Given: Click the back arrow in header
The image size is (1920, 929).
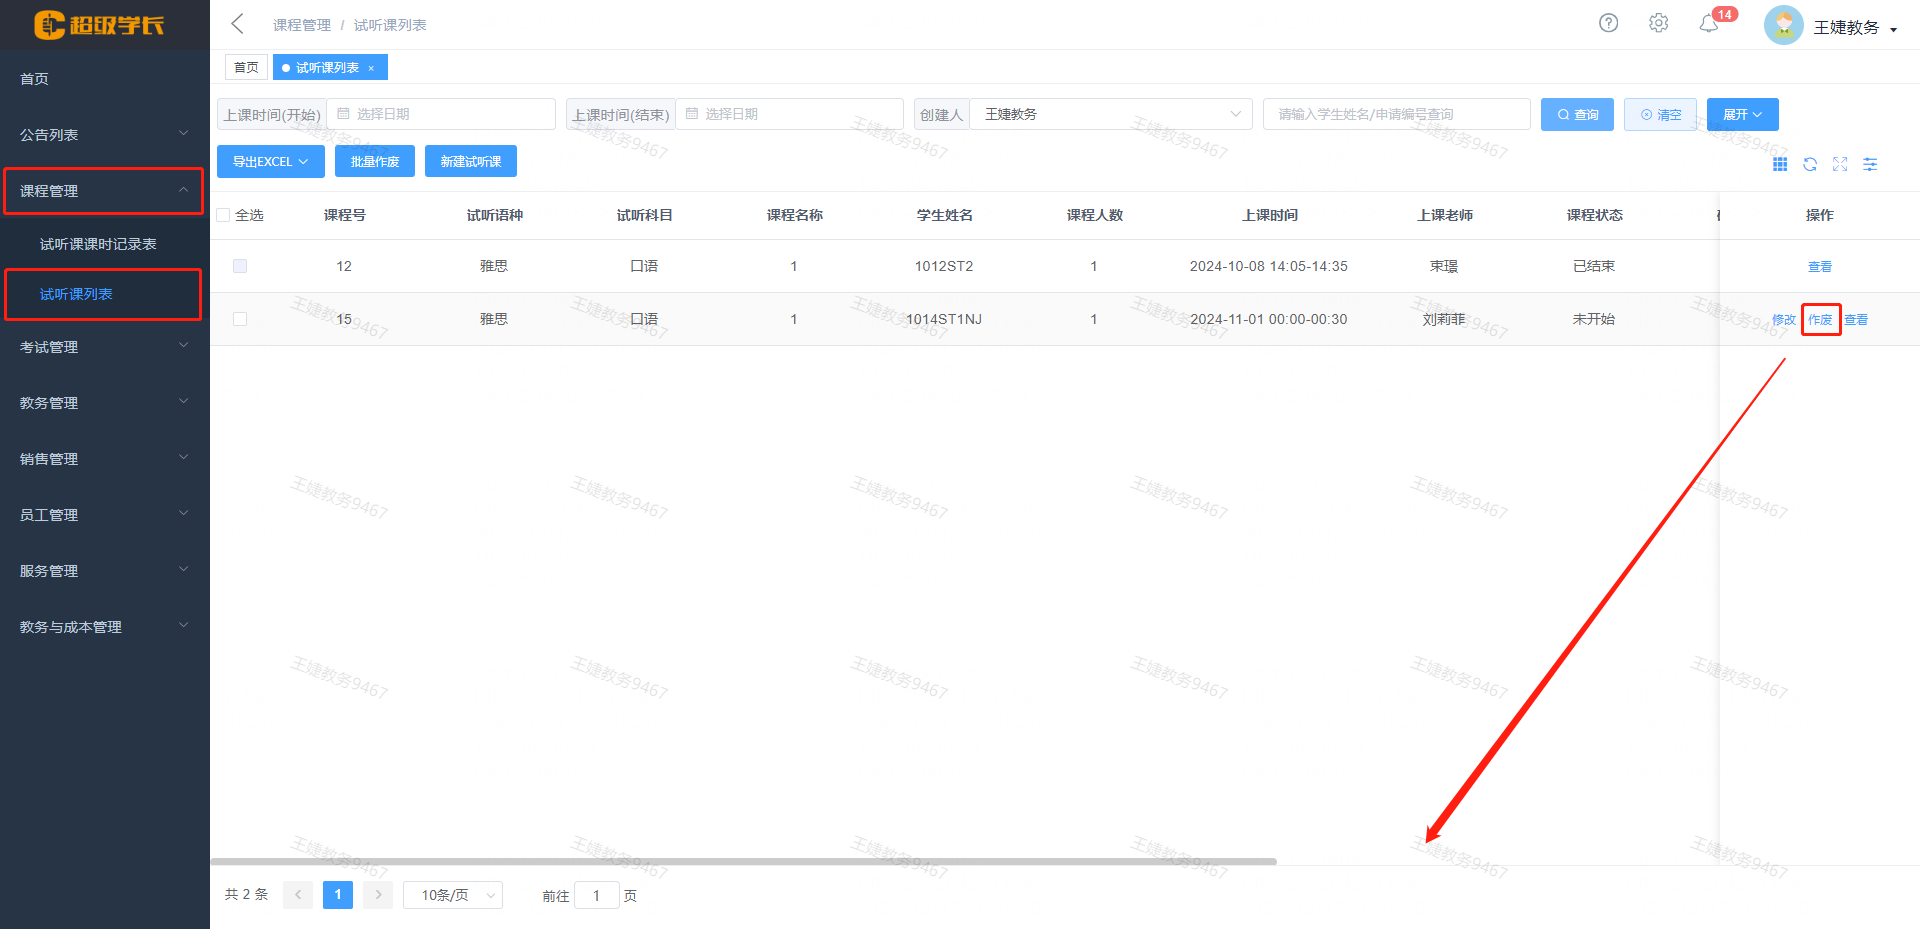Looking at the screenshot, I should click(x=238, y=24).
